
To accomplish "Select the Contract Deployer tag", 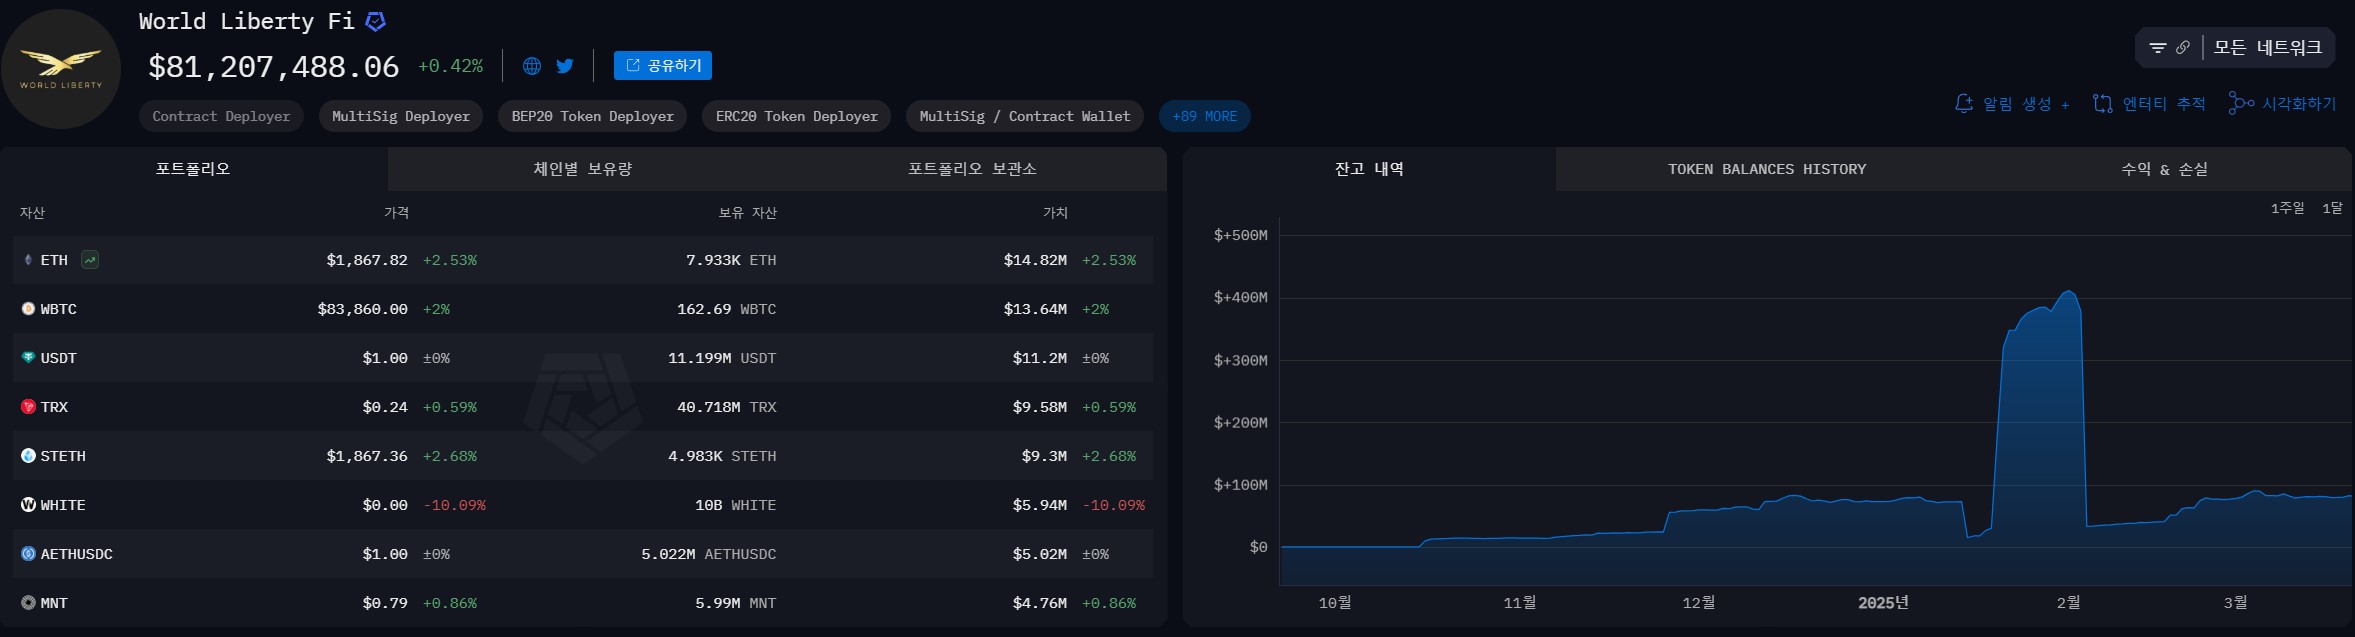I will pos(221,116).
